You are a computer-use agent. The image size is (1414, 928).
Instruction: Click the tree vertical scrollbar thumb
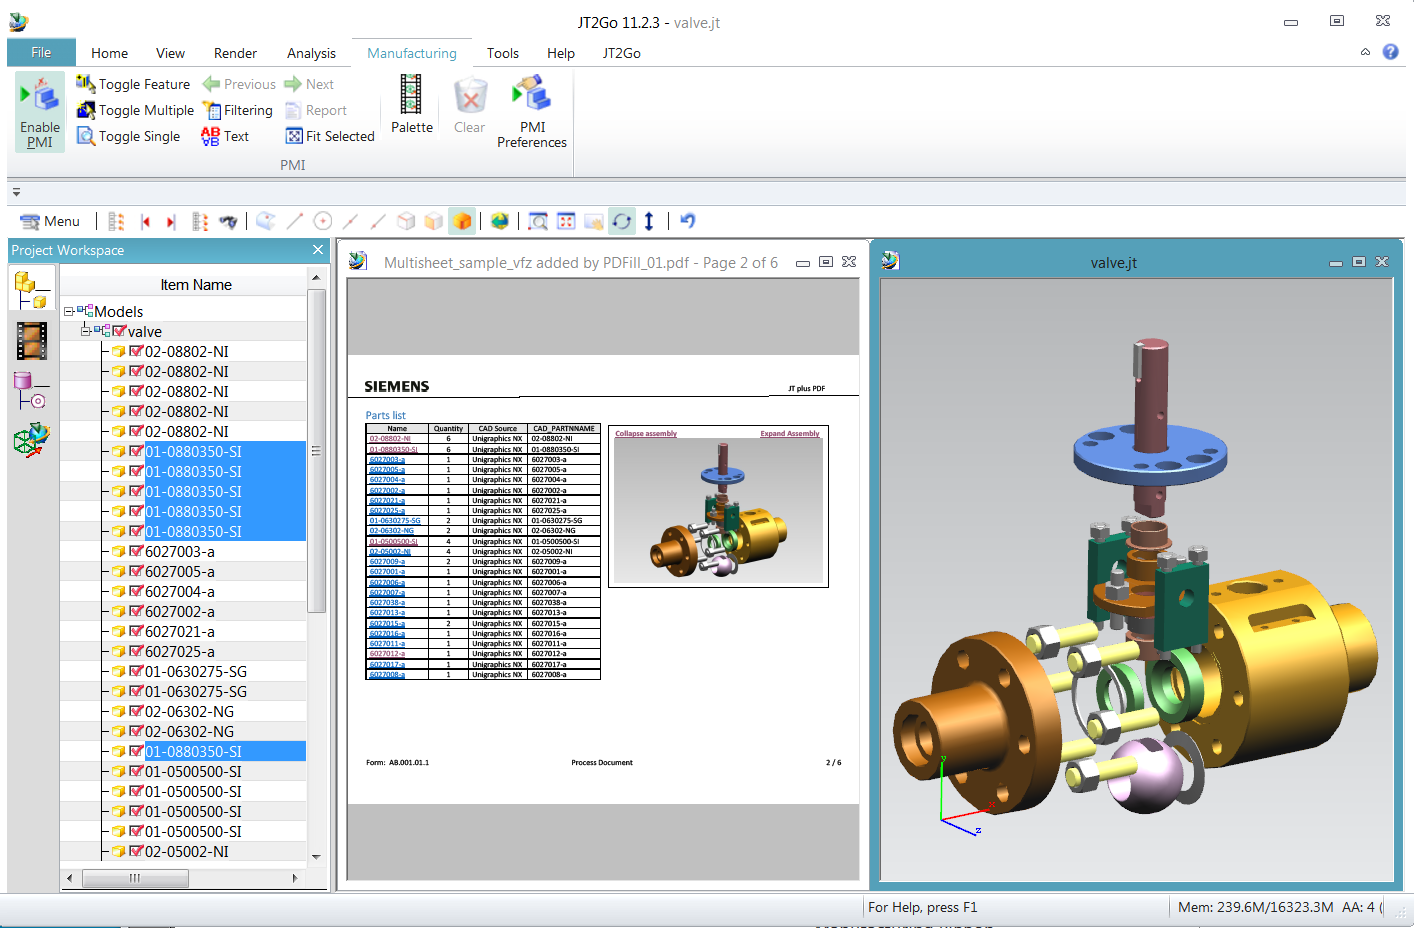click(316, 451)
